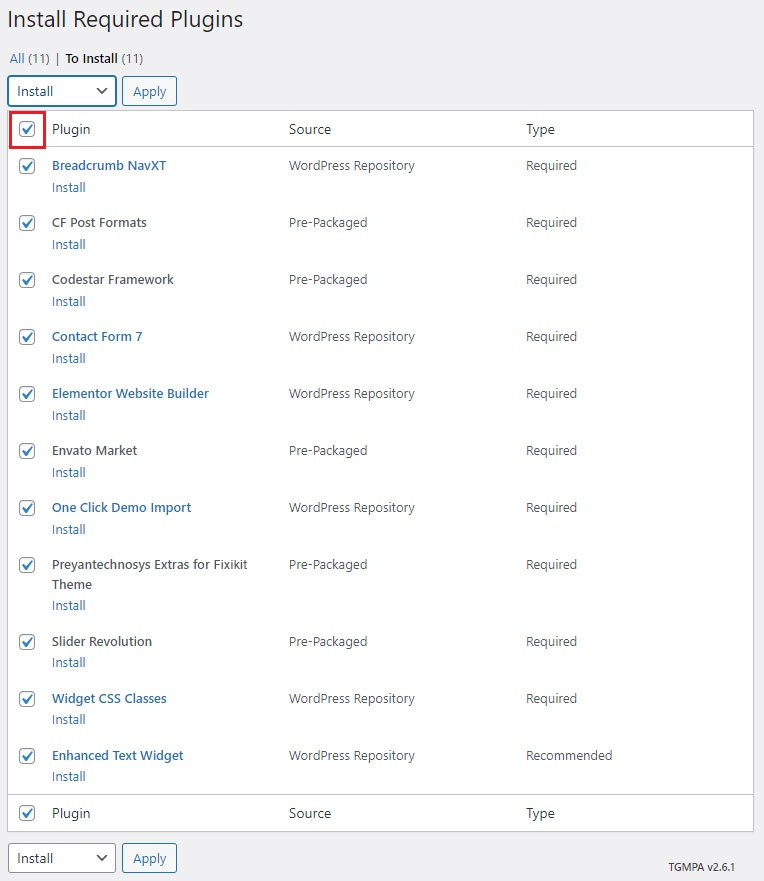Click the Preyantechnosys Extras for Fixikit Theme name
The width and height of the screenshot is (764, 881).
point(149,574)
